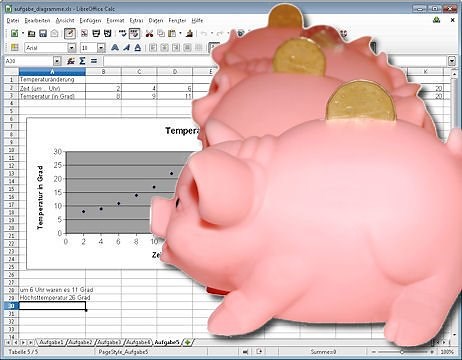Select column A header
This screenshot has height=360, width=462.
point(52,72)
